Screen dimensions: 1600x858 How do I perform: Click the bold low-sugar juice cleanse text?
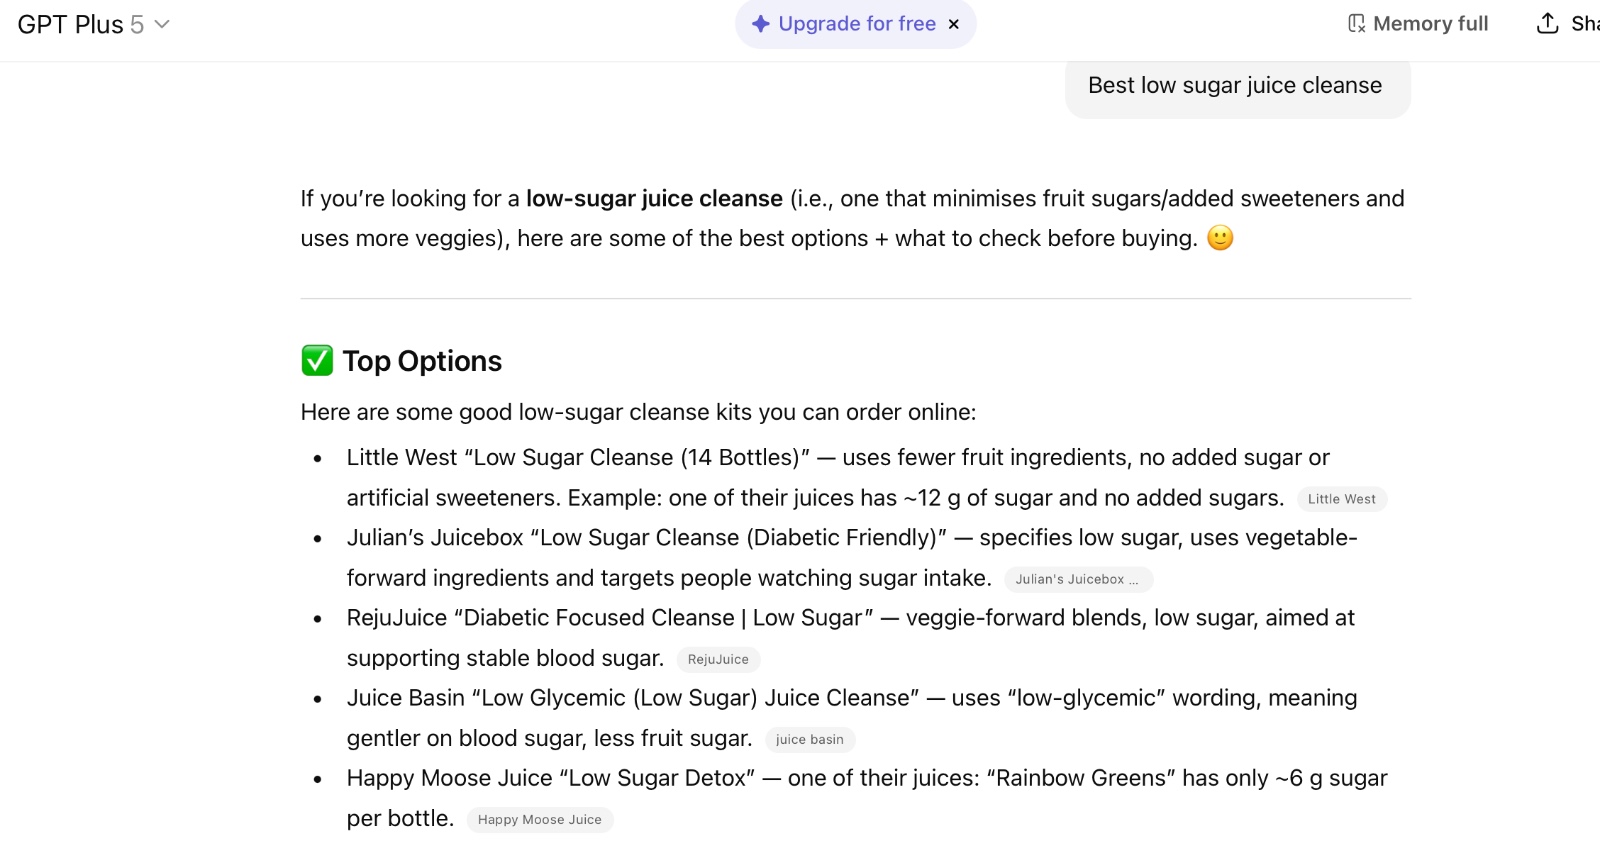(654, 199)
